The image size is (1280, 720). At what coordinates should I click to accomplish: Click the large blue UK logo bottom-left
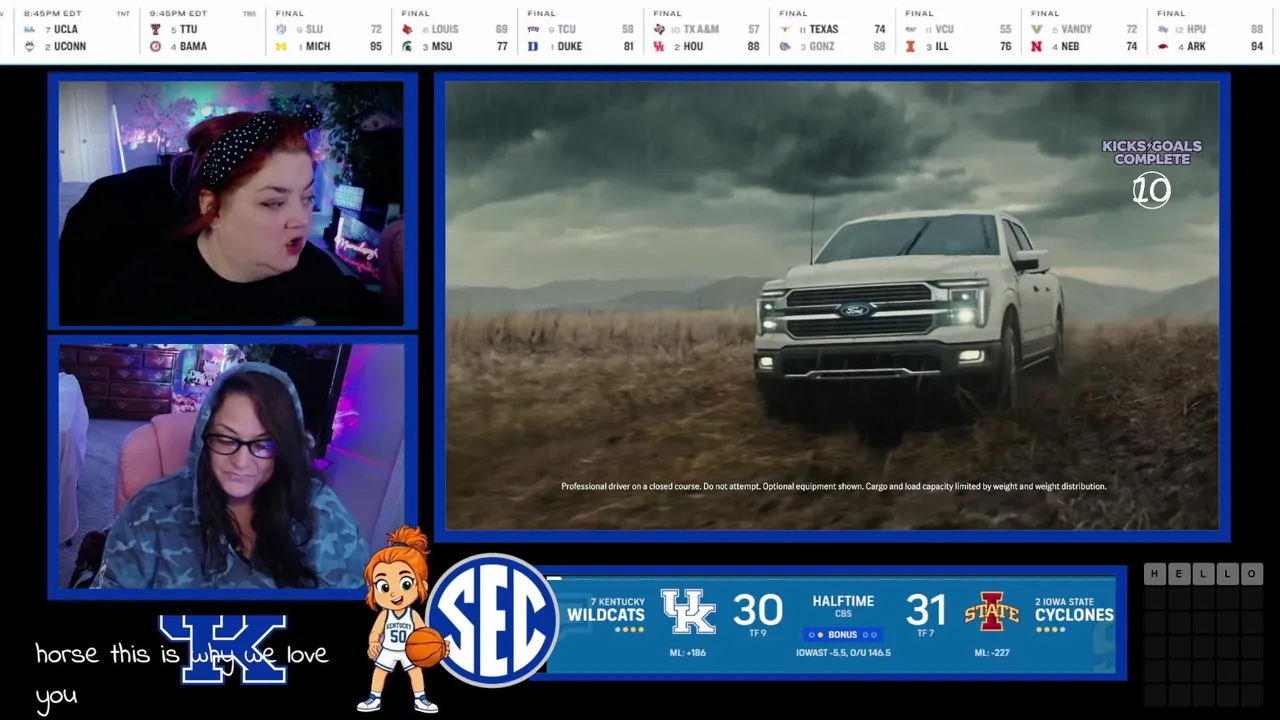click(222, 650)
